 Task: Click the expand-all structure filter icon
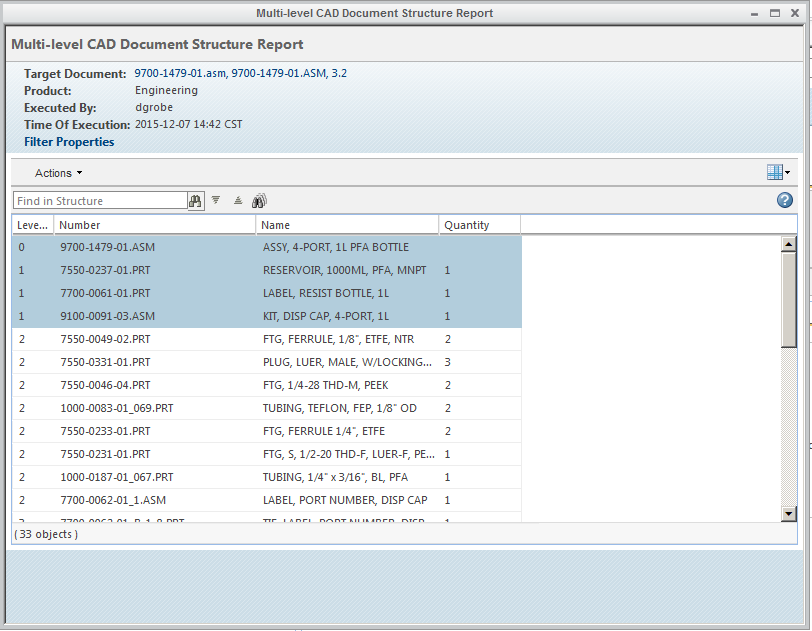pos(216,200)
